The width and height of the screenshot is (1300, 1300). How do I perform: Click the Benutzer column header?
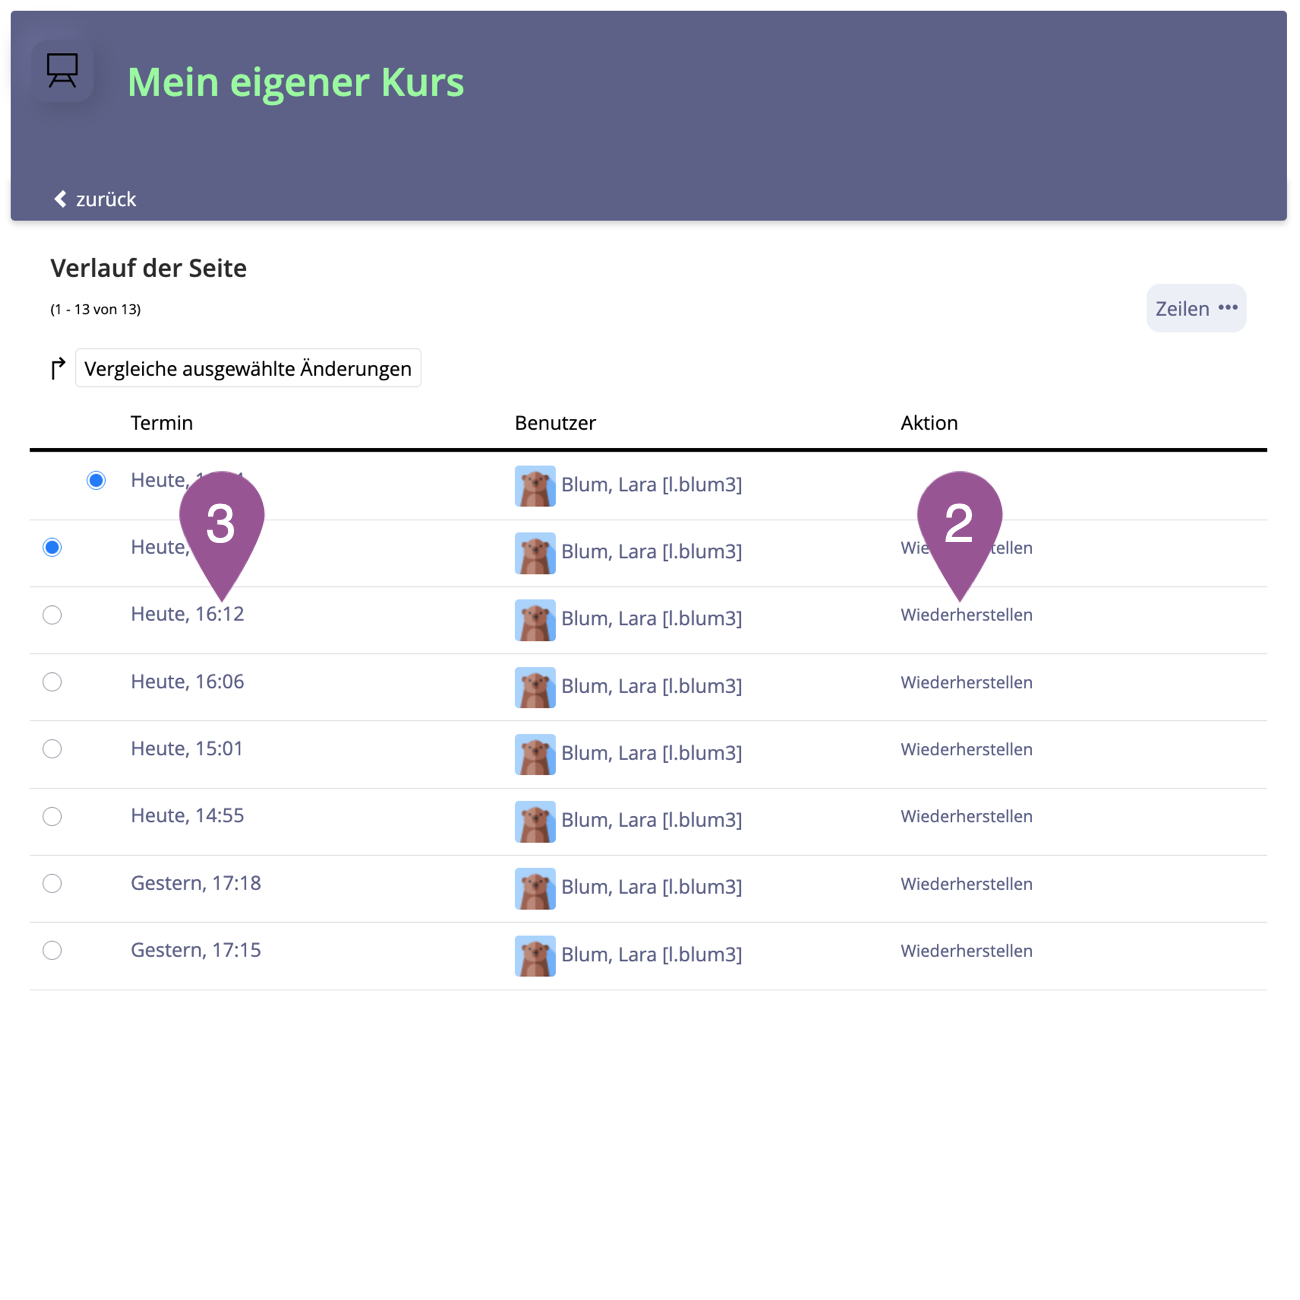(x=555, y=423)
